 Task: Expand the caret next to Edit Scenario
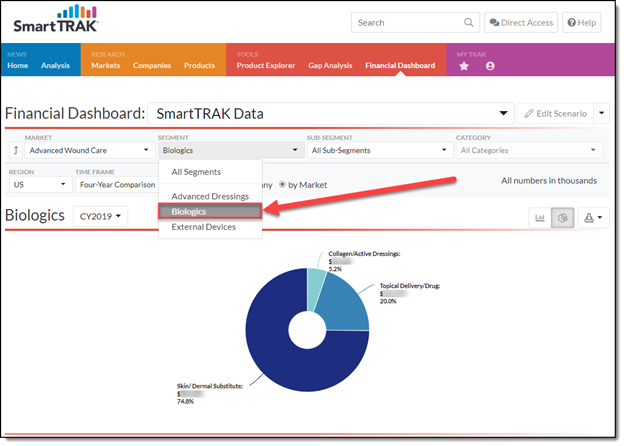click(602, 113)
